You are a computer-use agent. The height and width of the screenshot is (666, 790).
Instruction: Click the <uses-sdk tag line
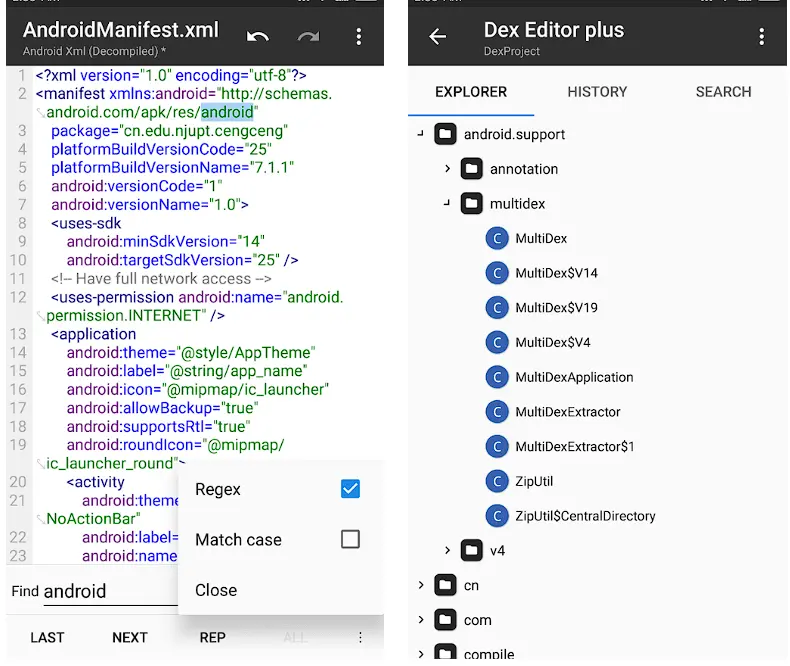click(86, 223)
